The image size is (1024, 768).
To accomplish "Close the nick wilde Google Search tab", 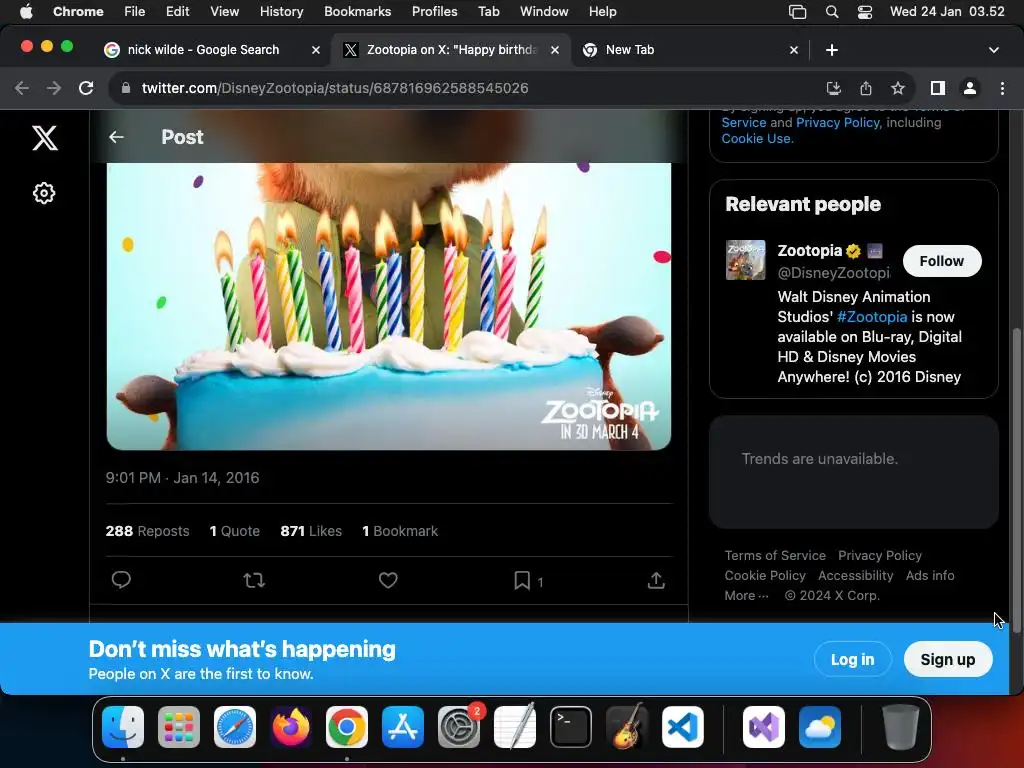I will tap(315, 50).
